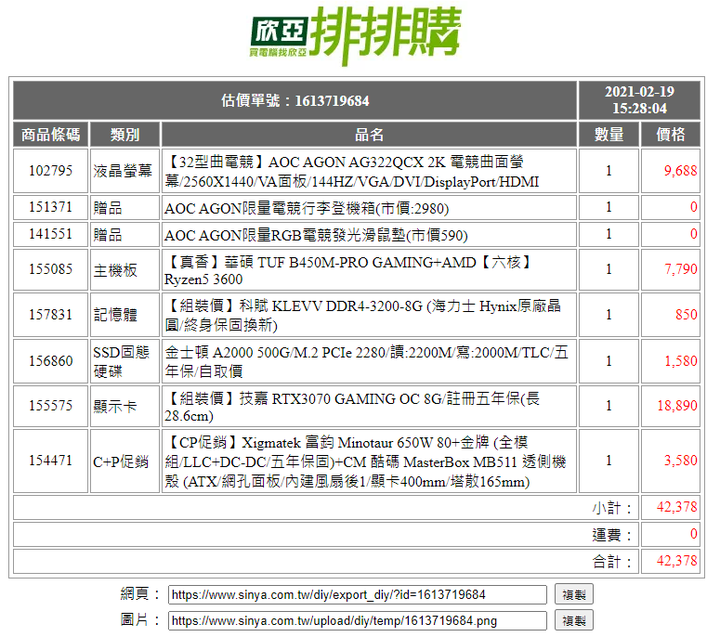The width and height of the screenshot is (720, 637).
Task: Click the price 7,790
Action: click(x=681, y=269)
